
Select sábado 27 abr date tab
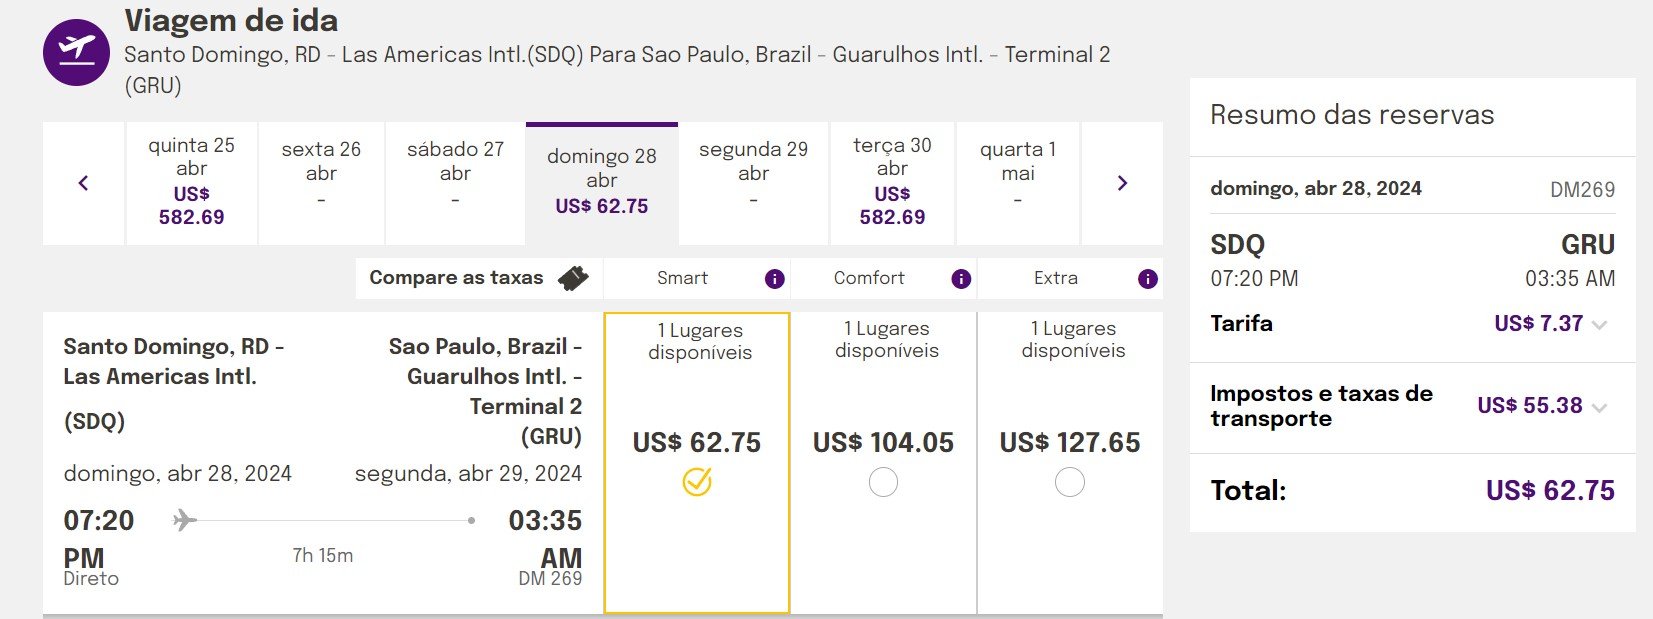(455, 183)
